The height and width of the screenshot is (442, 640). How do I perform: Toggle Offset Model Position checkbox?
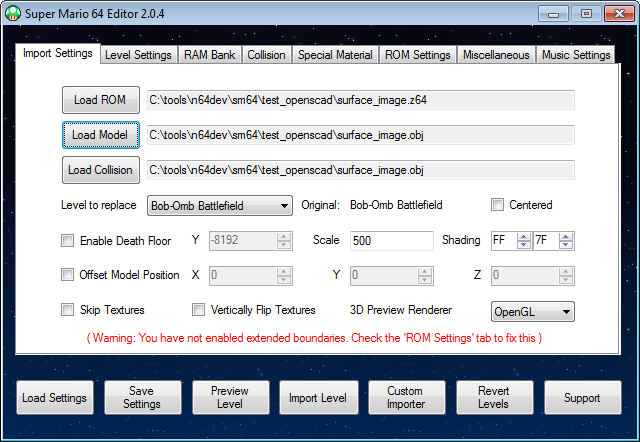pyautogui.click(x=68, y=275)
